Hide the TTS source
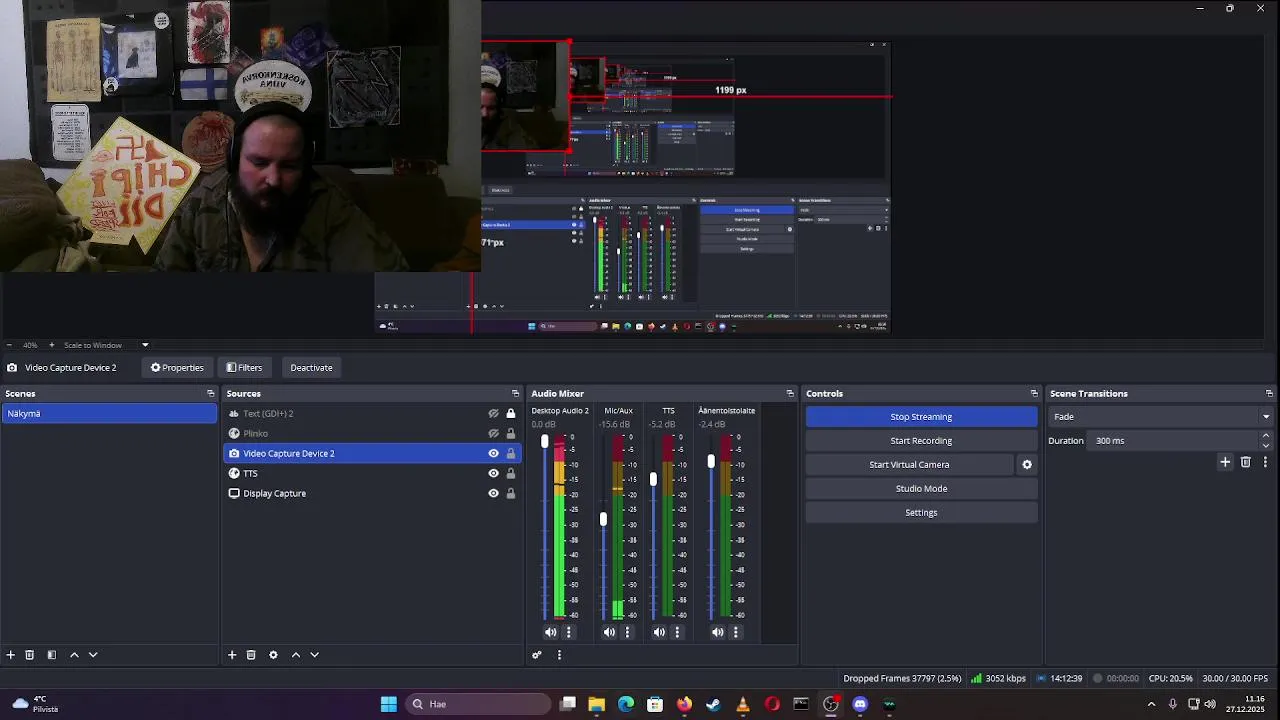The image size is (1280, 720). point(493,474)
